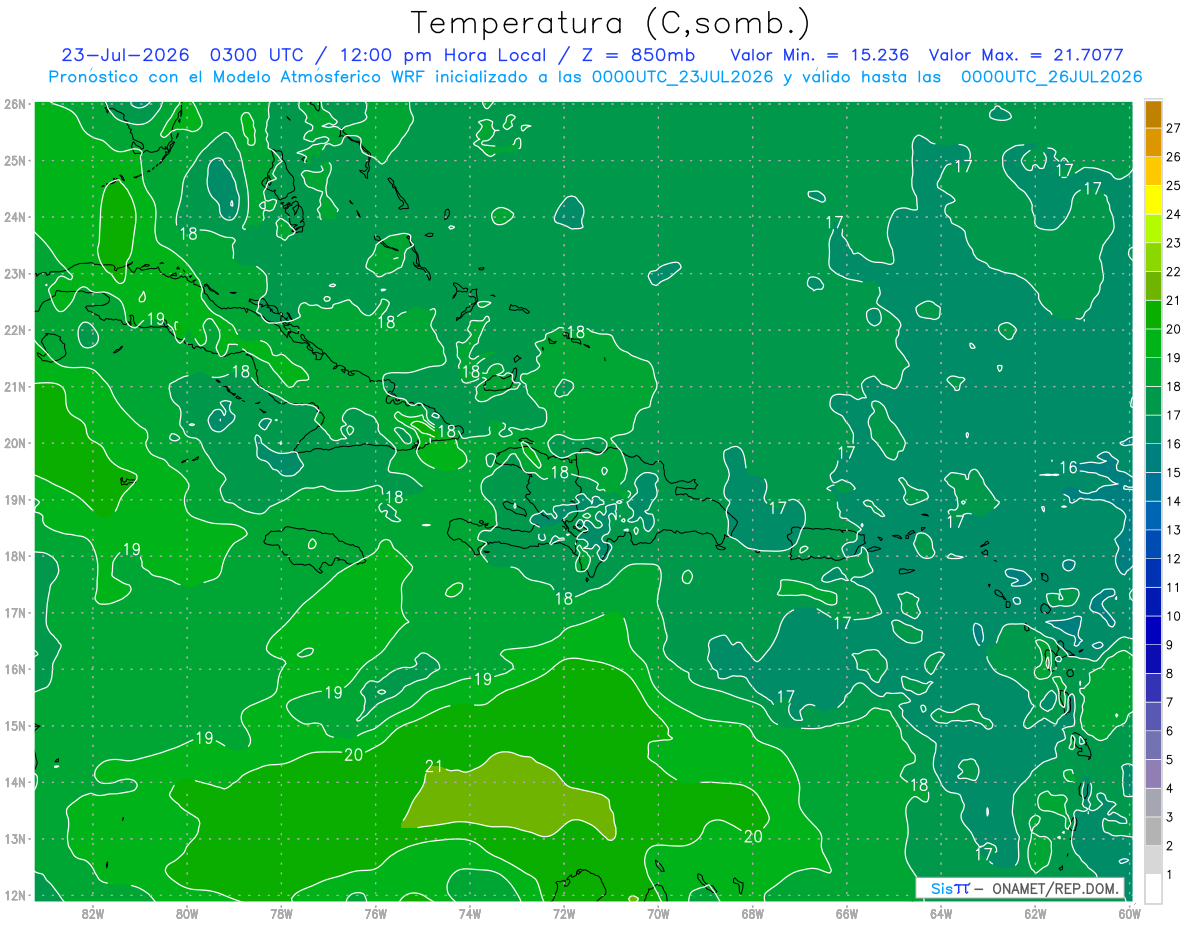Viewport: 1200px width, 927px height.
Task: Select the "Z = 850mb" level label
Action: coord(636,55)
